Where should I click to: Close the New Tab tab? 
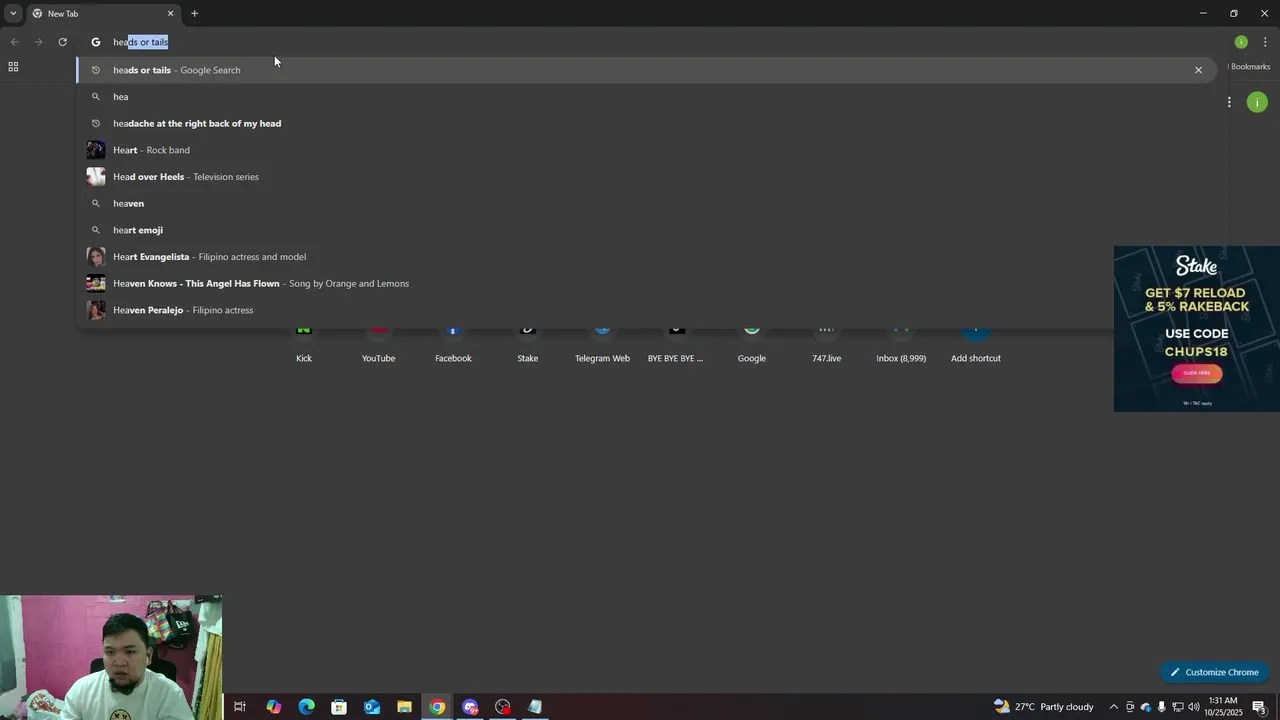pyautogui.click(x=170, y=13)
